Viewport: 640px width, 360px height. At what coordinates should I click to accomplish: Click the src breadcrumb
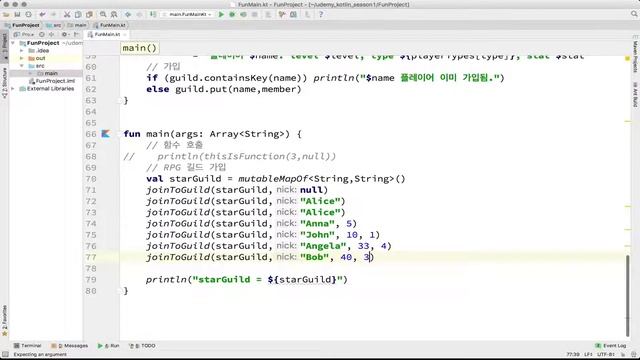[x=54, y=25]
